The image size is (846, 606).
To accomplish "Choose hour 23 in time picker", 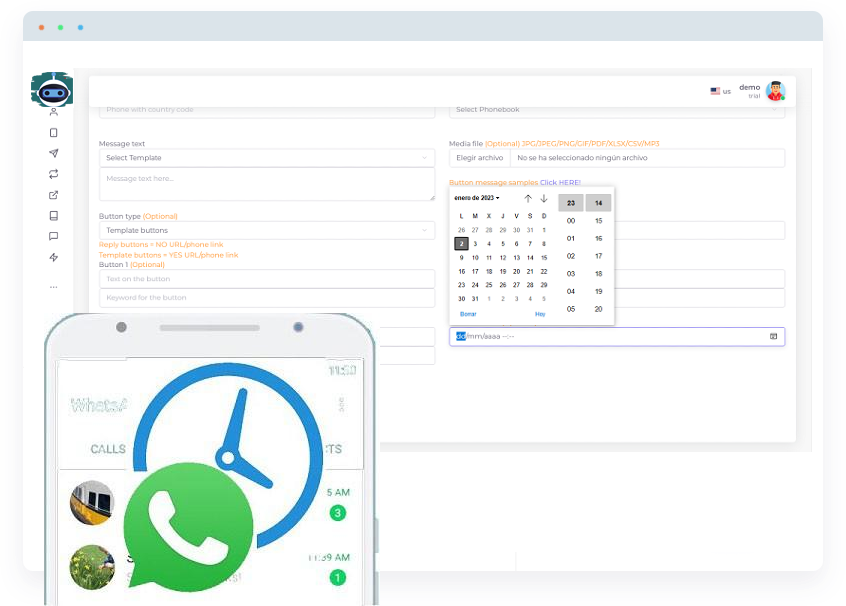I will 571,203.
